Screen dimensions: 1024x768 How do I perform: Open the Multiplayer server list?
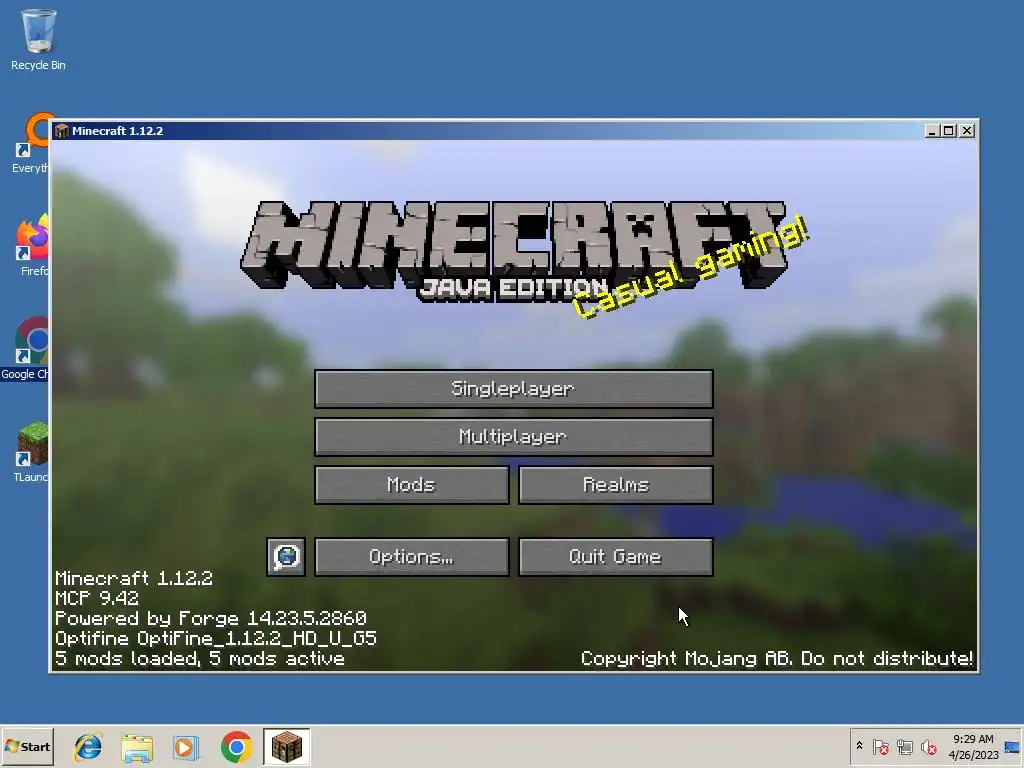click(513, 436)
